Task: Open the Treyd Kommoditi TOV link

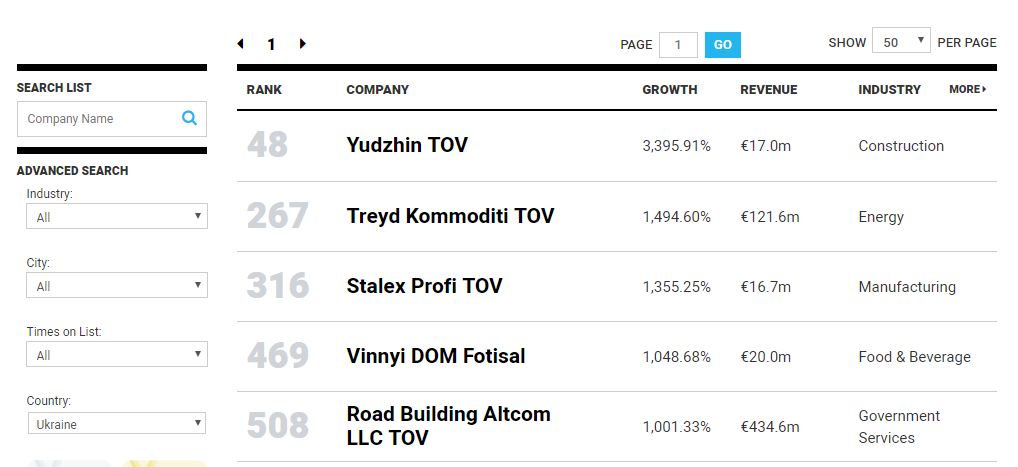Action: coord(450,216)
